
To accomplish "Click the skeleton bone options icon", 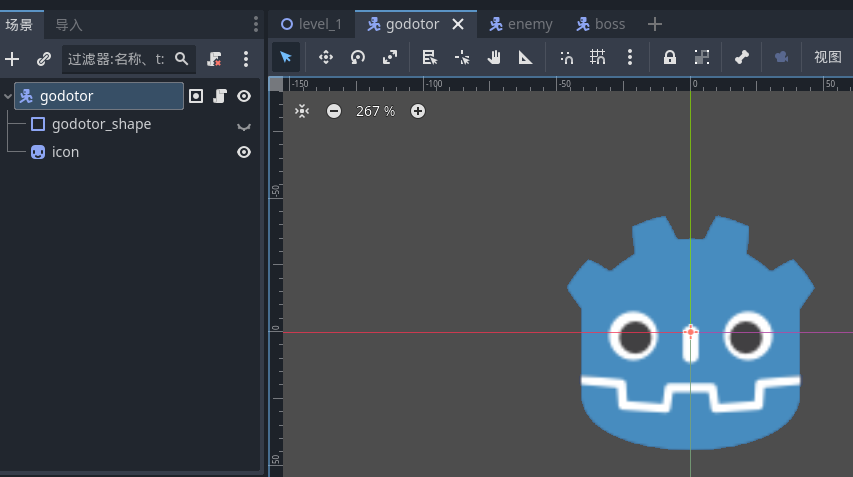I will [x=741, y=58].
